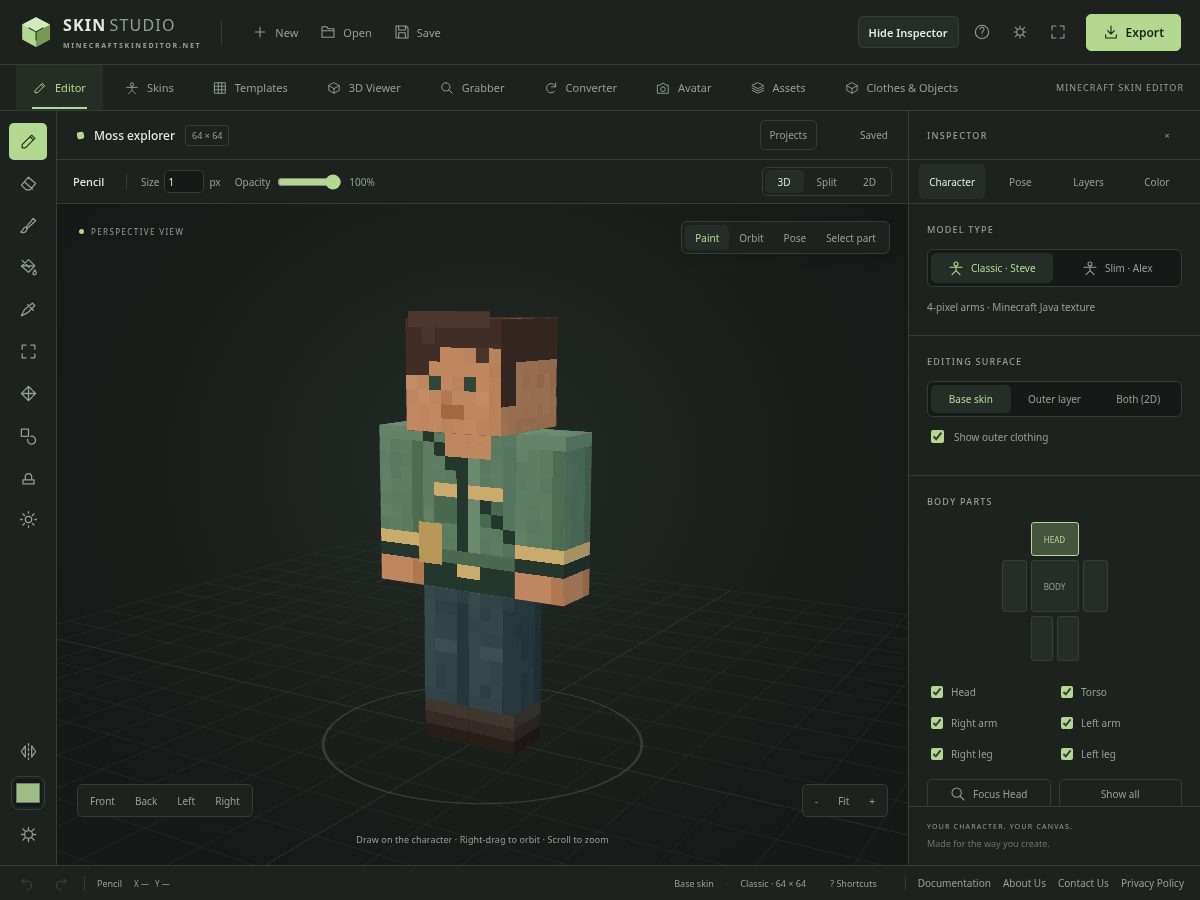This screenshot has width=1200, height=900.
Task: Hide the Inspector panel
Action: click(908, 32)
